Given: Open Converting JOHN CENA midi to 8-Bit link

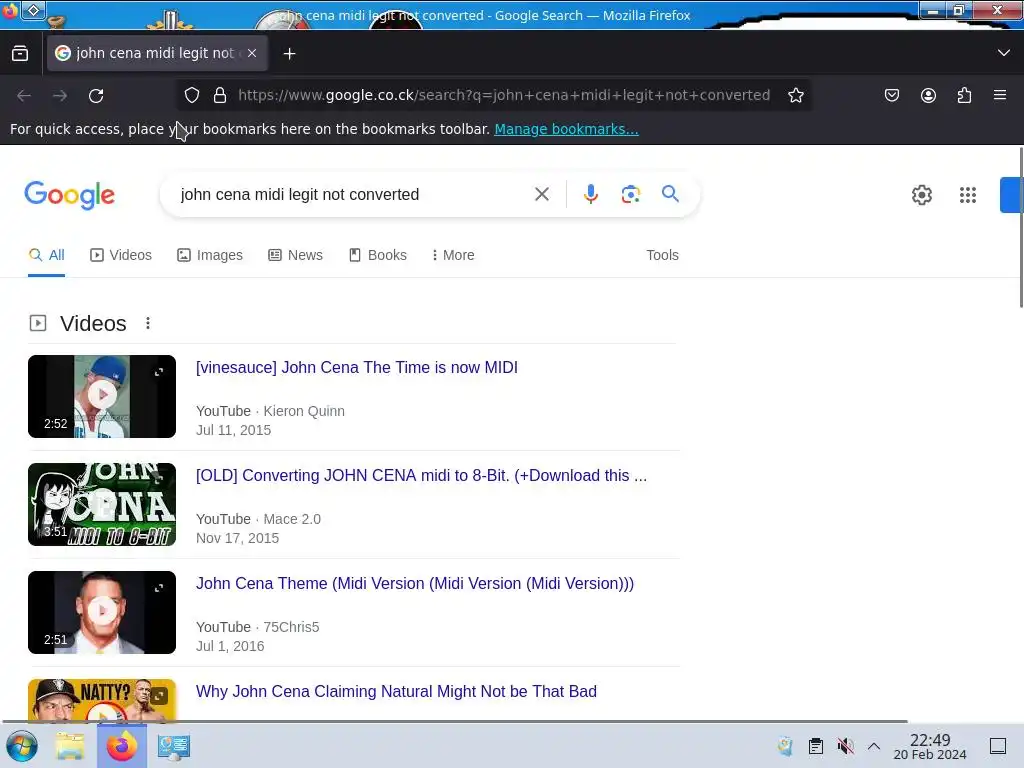Looking at the screenshot, I should [421, 475].
